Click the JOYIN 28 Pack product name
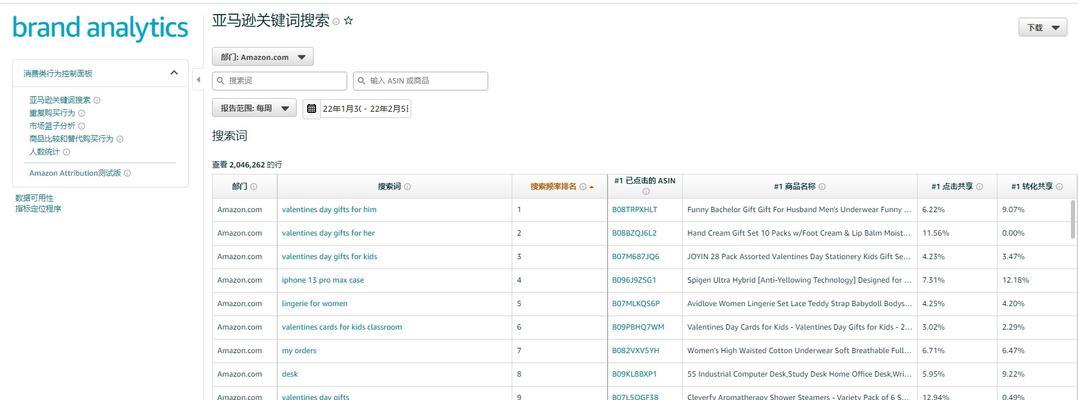Image resolution: width=1078 pixels, height=400 pixels. pyautogui.click(x=800, y=256)
